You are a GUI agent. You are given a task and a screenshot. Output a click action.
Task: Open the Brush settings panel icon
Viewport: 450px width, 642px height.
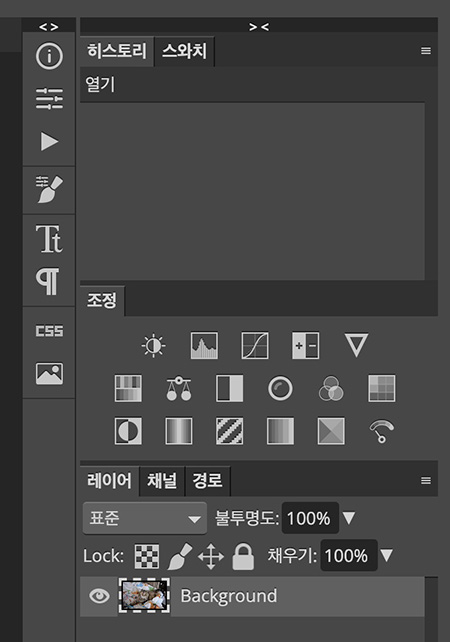tap(49, 189)
